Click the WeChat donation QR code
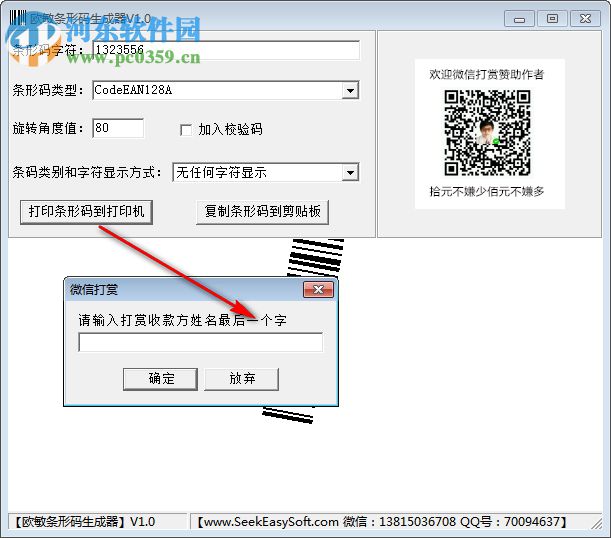611x538 pixels. pyautogui.click(x=487, y=133)
